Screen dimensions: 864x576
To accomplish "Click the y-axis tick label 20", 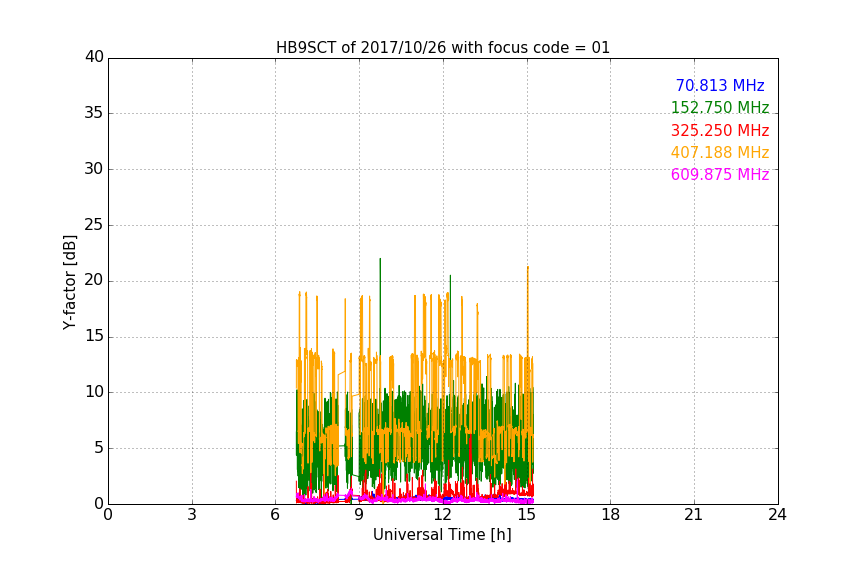I will click(94, 280).
